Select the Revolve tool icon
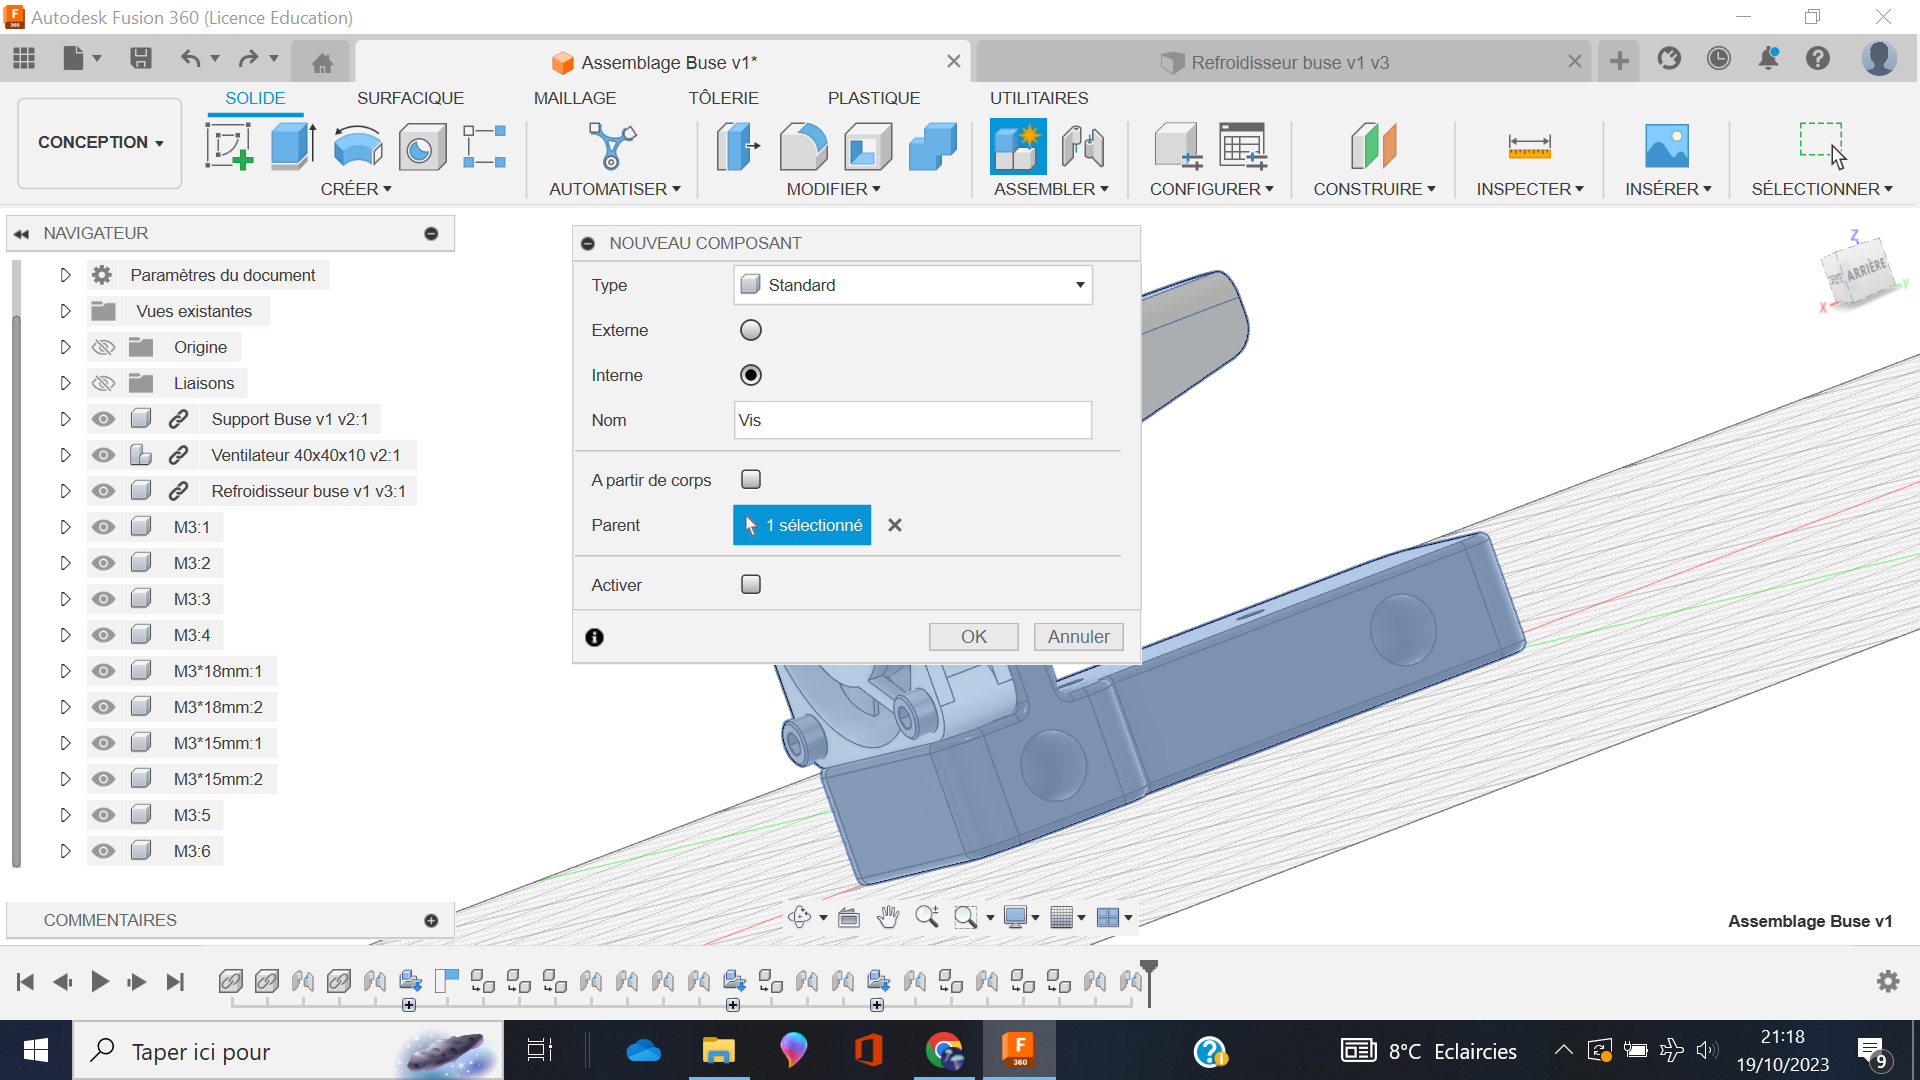Image resolution: width=1920 pixels, height=1080 pixels. [357, 146]
